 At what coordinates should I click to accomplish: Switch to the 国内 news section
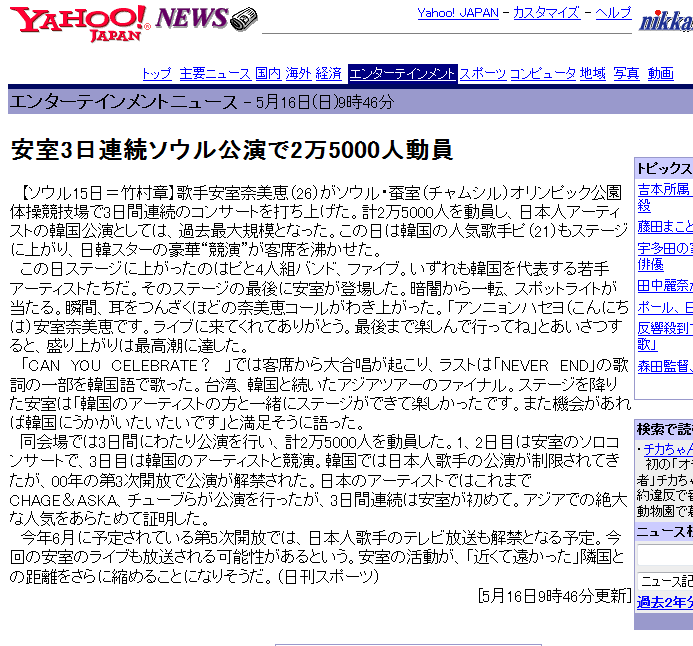click(x=268, y=73)
